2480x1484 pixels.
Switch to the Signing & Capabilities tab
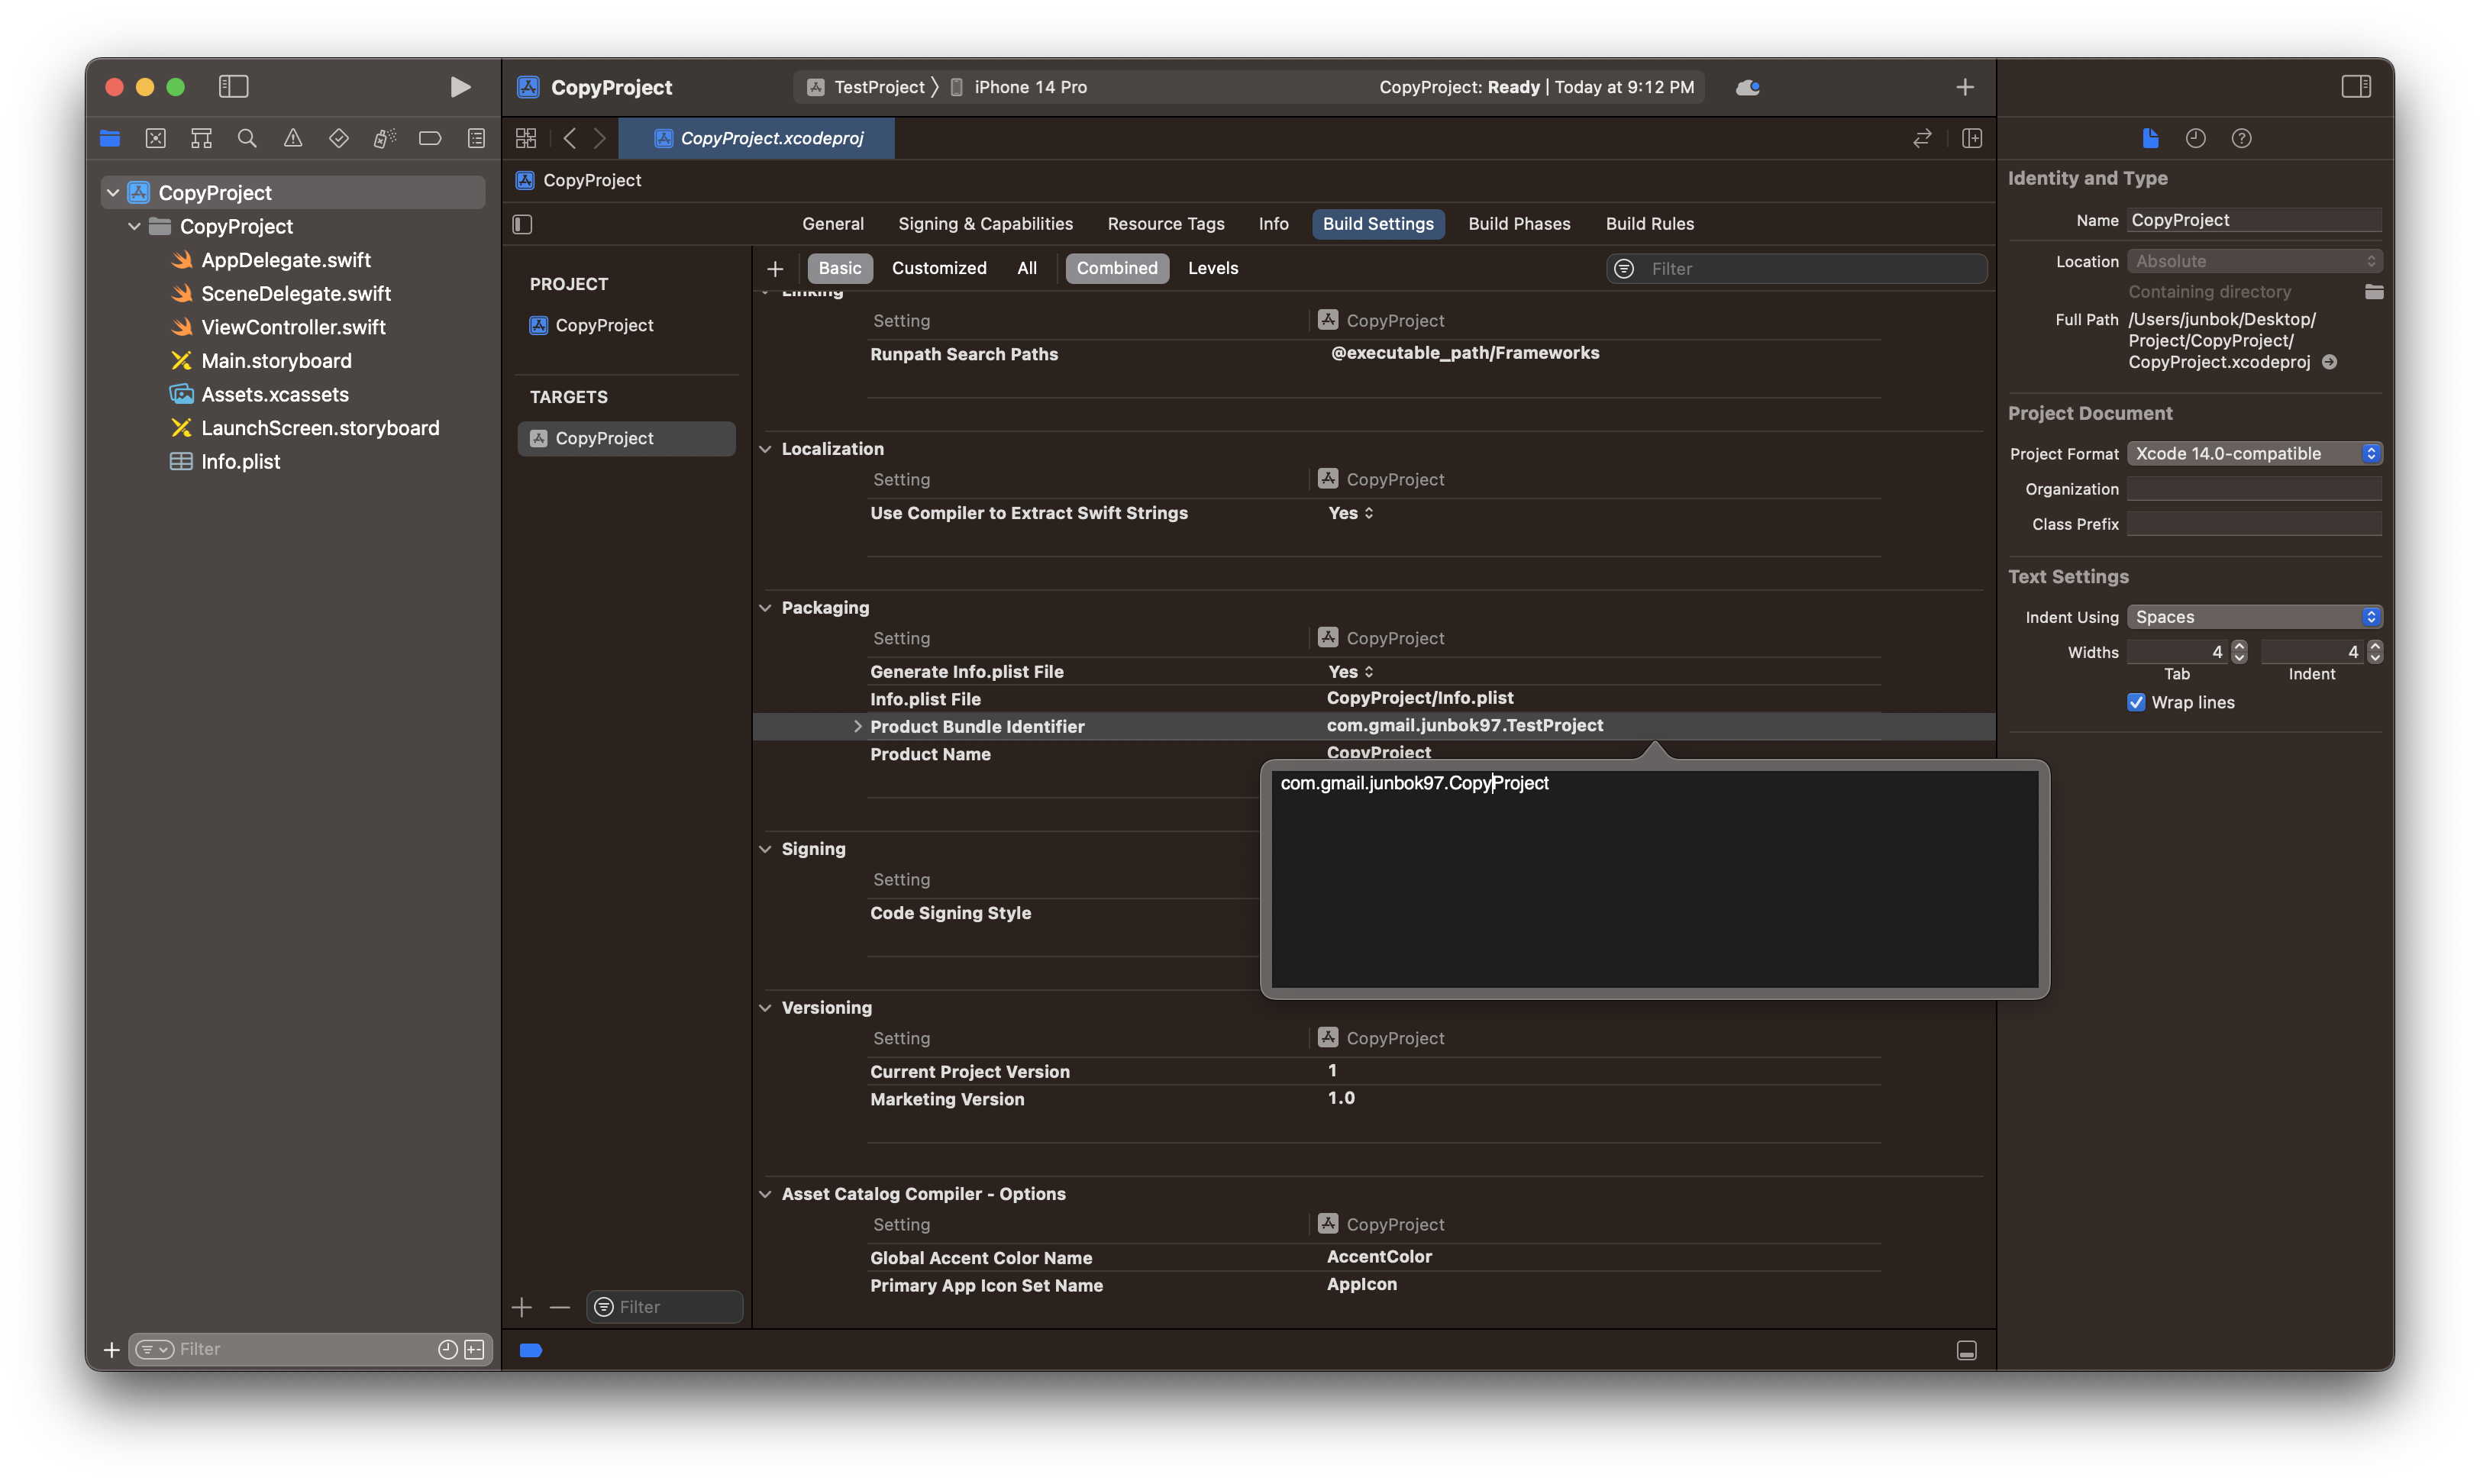985,224
